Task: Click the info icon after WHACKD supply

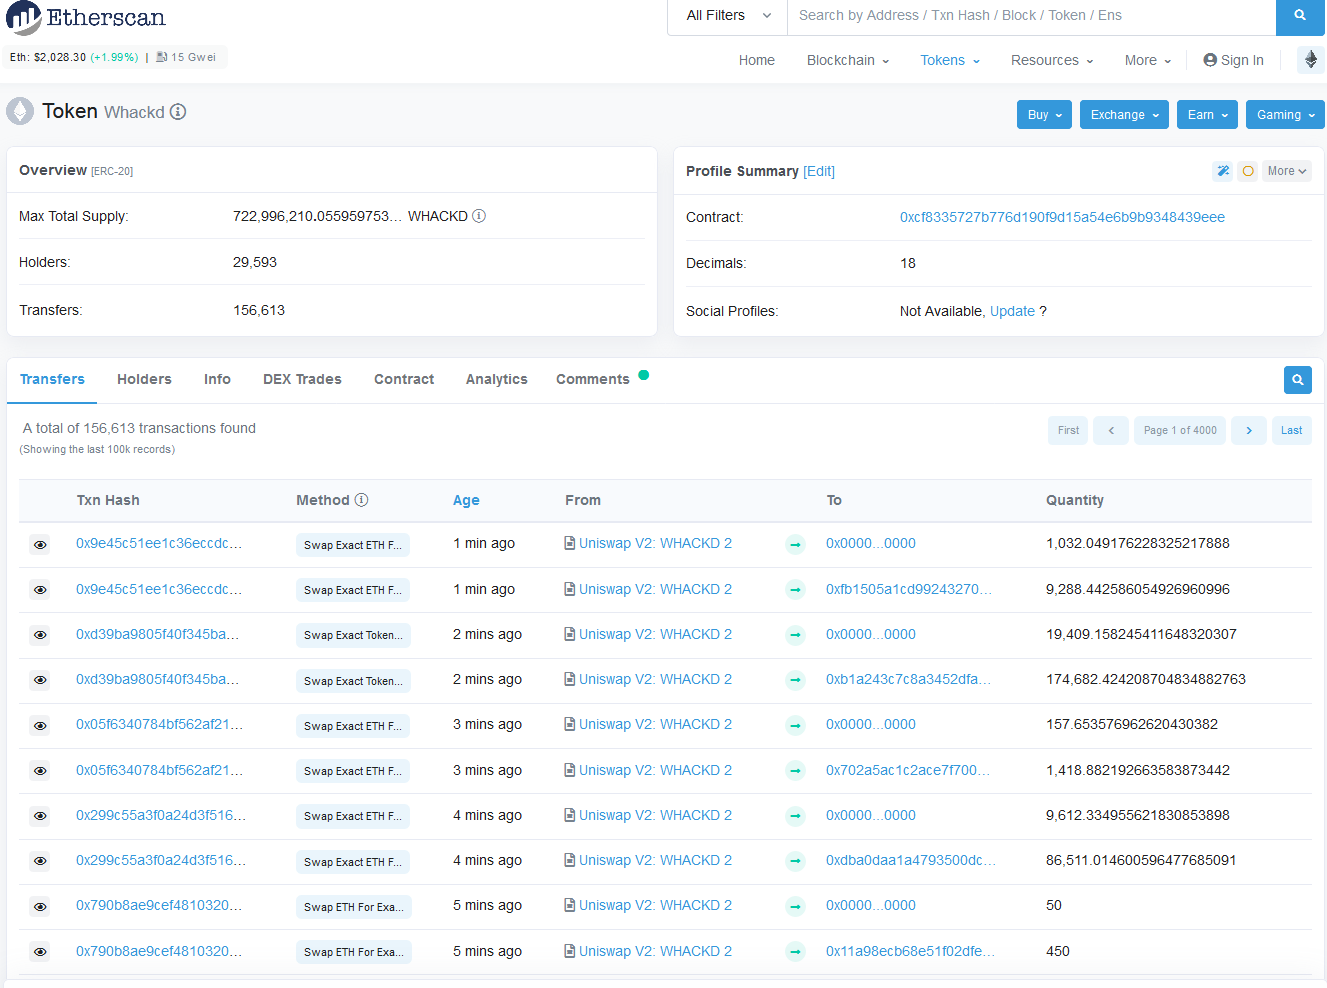Action: (x=479, y=216)
